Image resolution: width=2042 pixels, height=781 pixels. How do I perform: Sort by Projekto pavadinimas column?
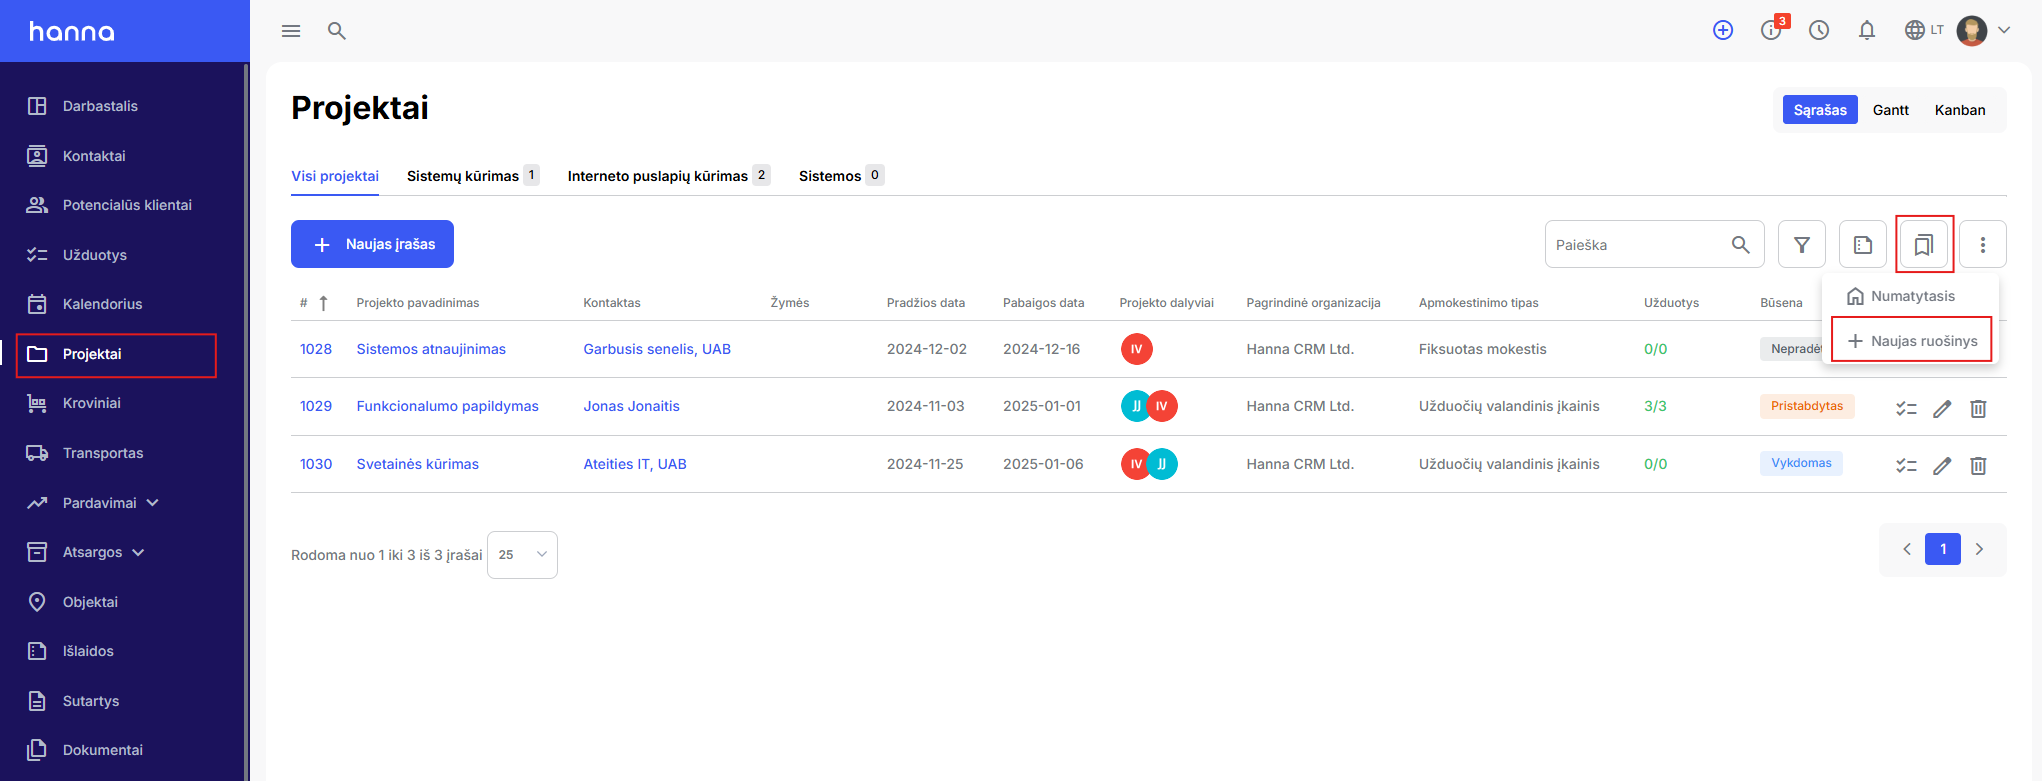(418, 303)
